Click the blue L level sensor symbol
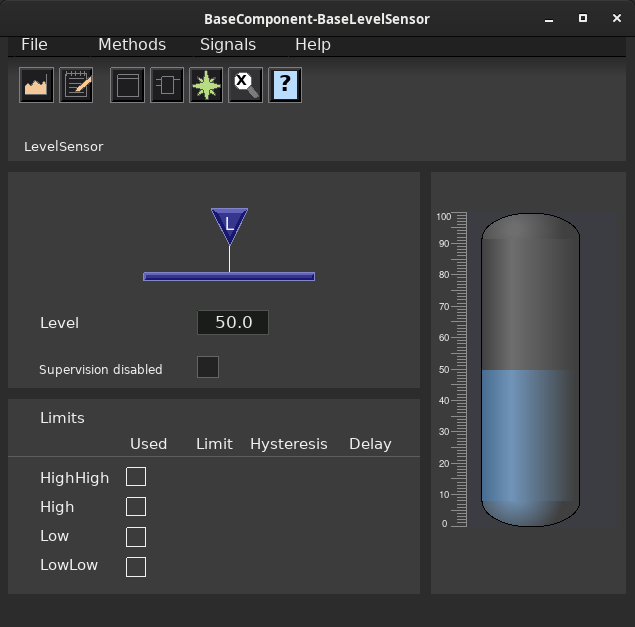 pyautogui.click(x=229, y=226)
